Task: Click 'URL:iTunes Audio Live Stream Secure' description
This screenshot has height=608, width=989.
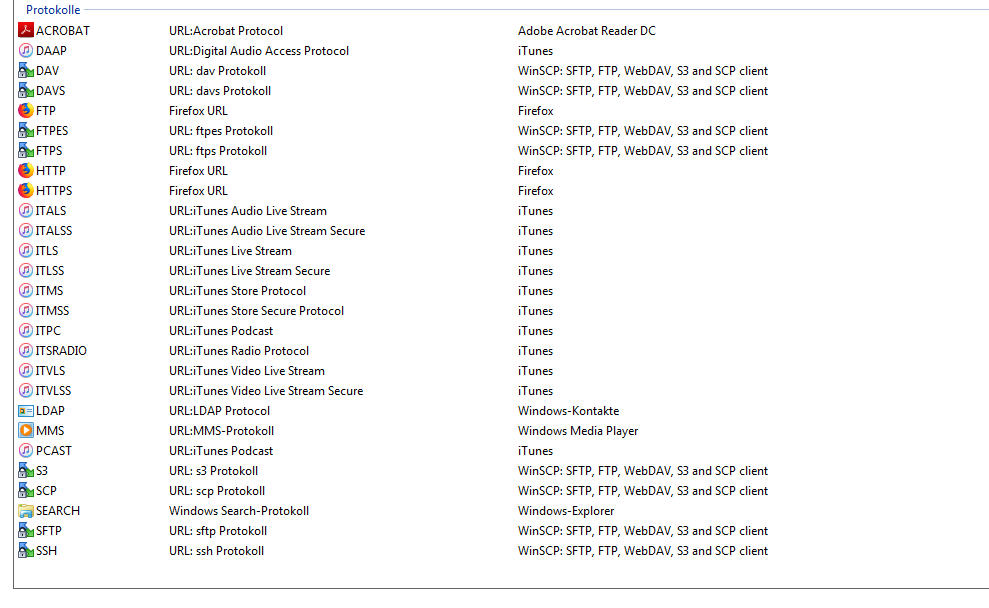Action: (x=267, y=231)
